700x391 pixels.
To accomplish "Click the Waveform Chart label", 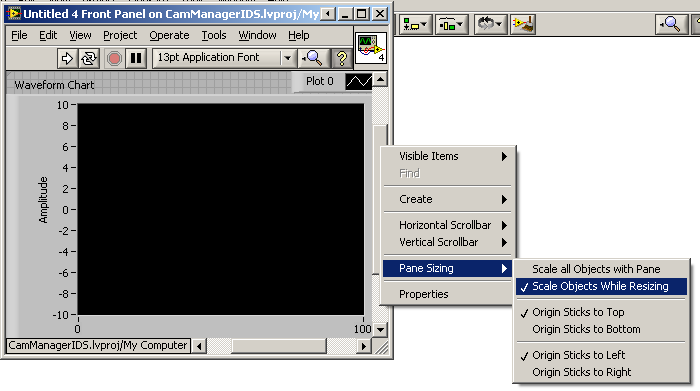I will tap(54, 85).
